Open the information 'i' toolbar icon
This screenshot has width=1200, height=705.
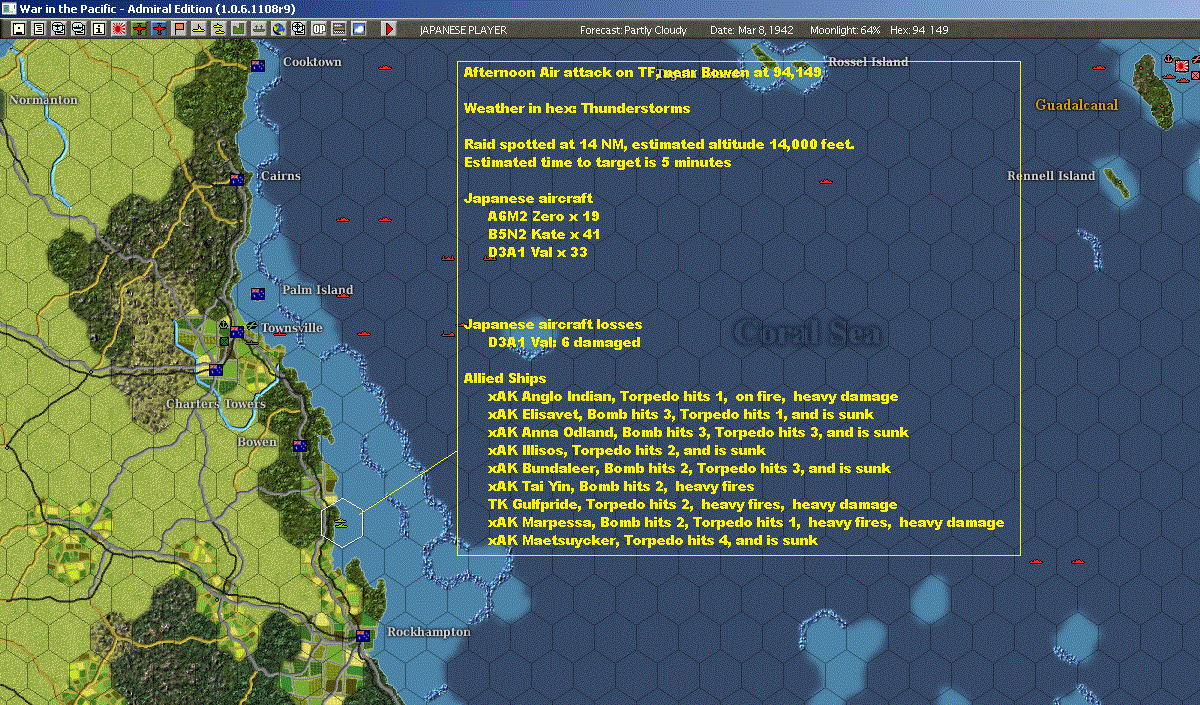(98, 29)
